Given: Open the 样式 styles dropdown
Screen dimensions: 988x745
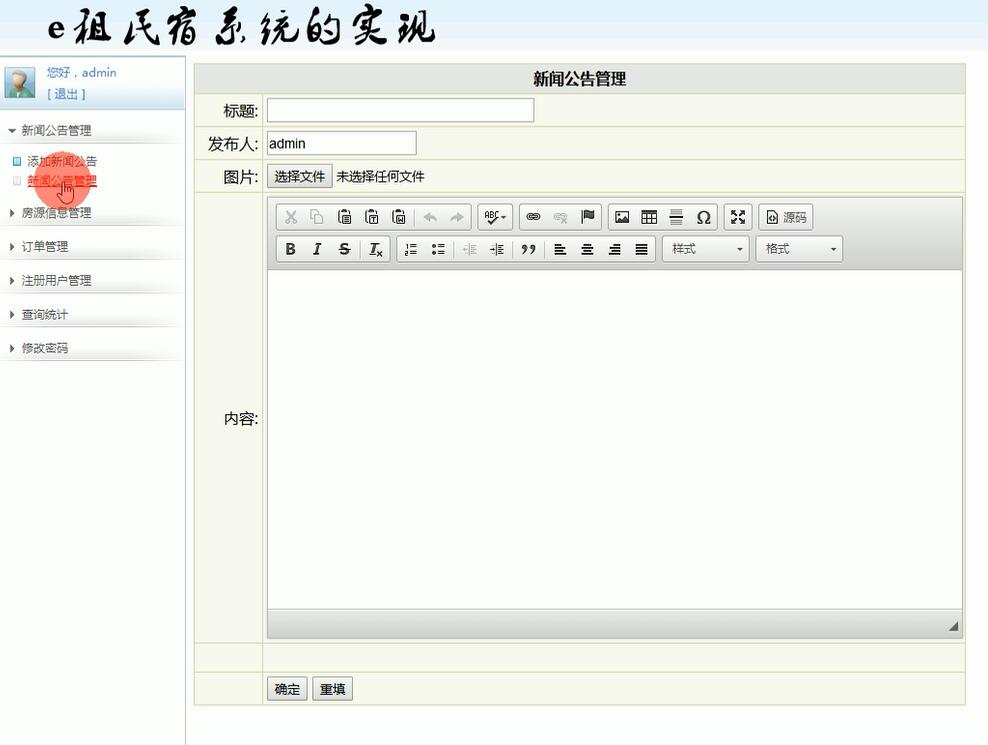Looking at the screenshot, I should click(x=706, y=249).
